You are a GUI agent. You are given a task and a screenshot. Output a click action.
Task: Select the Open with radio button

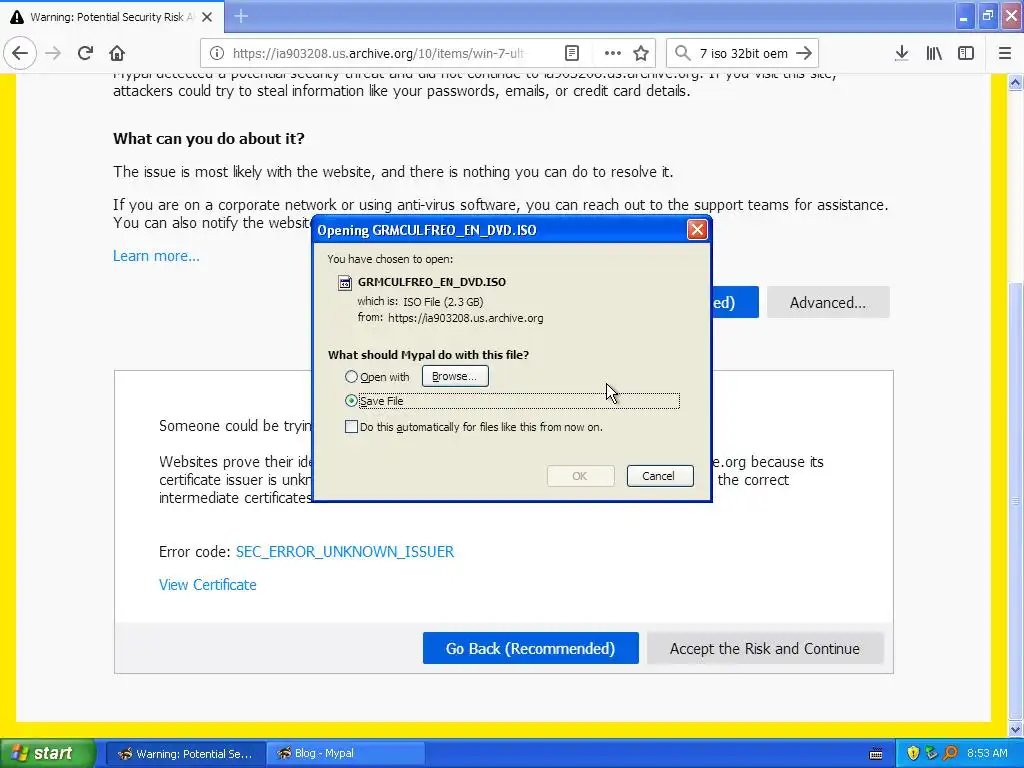click(351, 377)
